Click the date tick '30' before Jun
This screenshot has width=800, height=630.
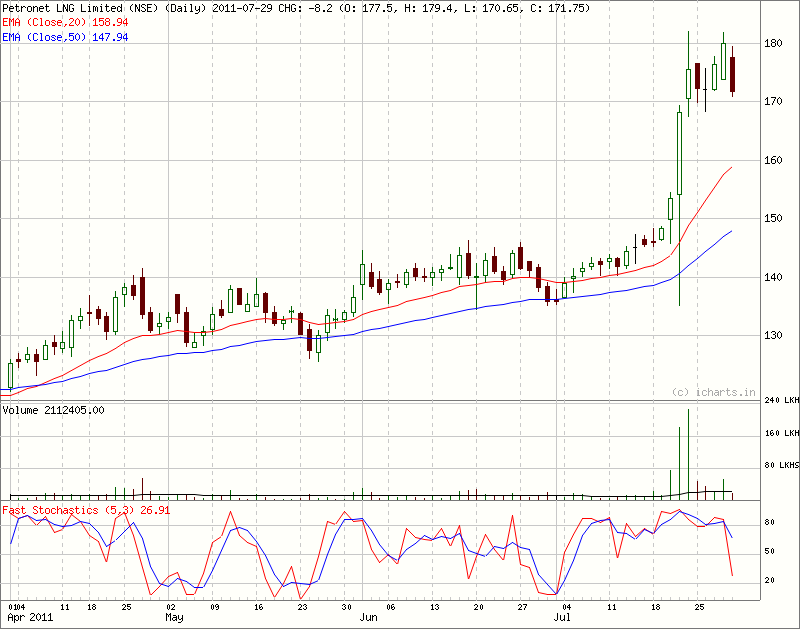346,607
